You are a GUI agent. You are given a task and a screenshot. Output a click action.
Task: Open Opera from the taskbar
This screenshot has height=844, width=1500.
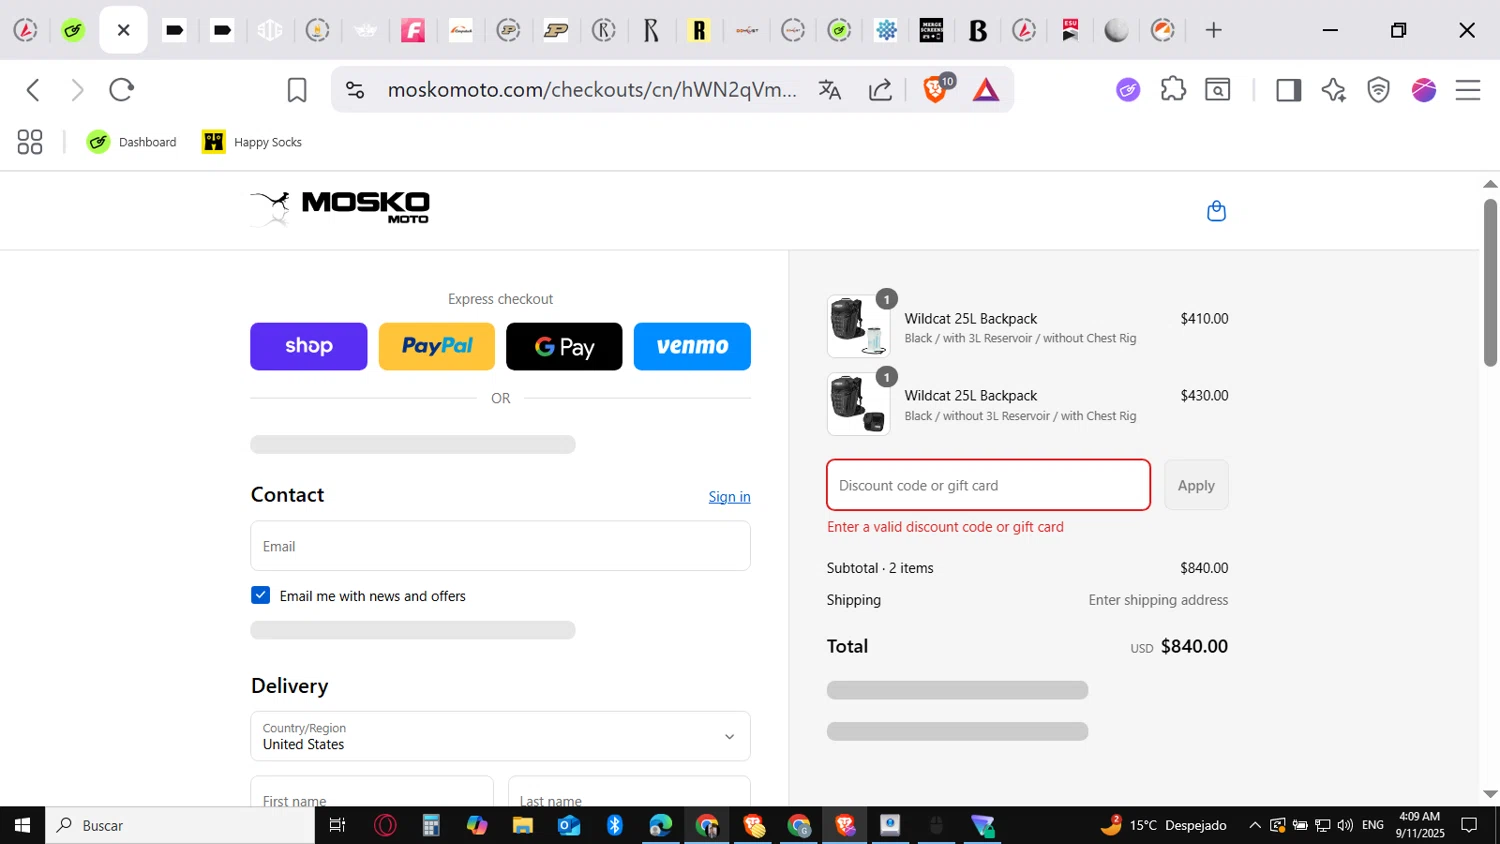pyautogui.click(x=385, y=825)
